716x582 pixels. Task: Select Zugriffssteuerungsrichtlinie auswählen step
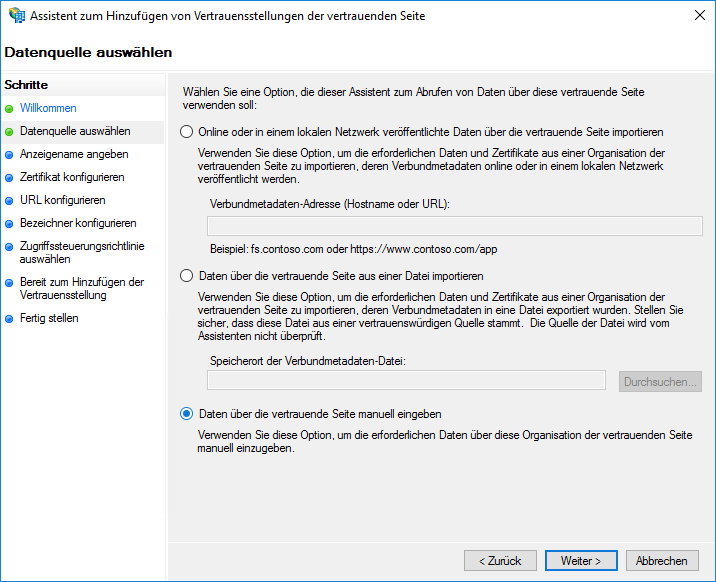pyautogui.click(x=80, y=252)
